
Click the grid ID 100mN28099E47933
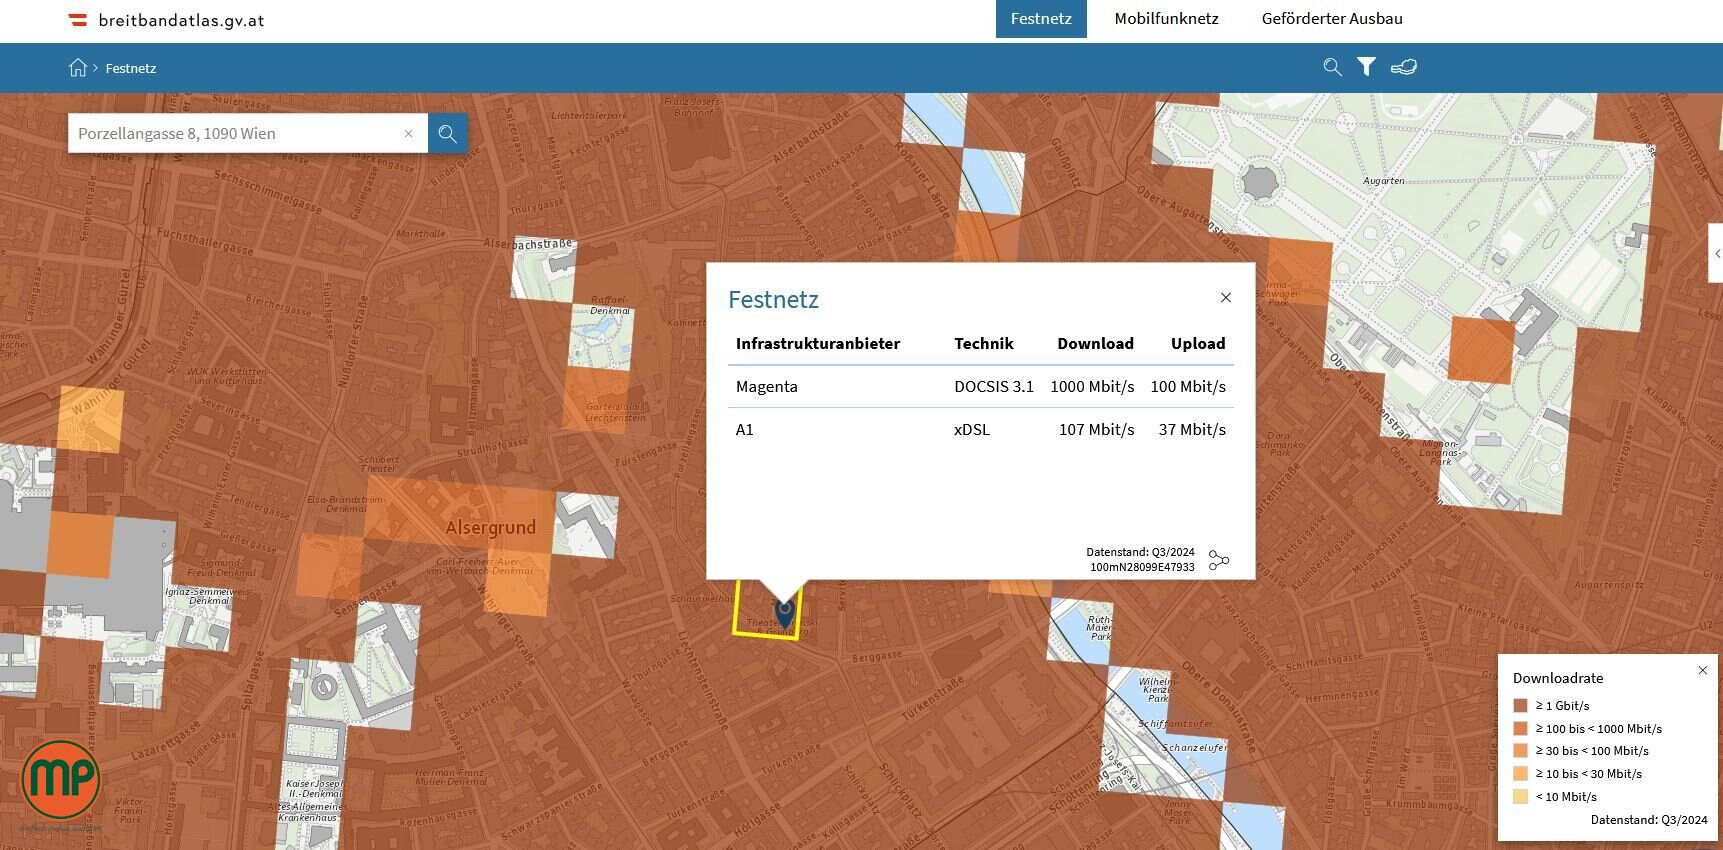(1142, 567)
